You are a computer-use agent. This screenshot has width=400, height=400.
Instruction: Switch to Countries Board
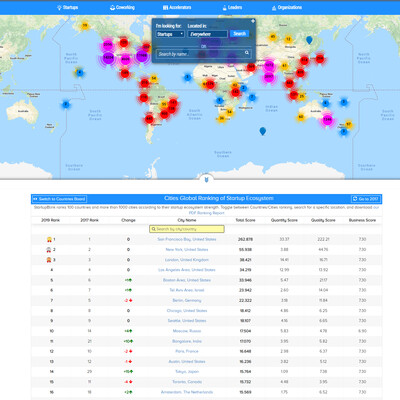59,199
